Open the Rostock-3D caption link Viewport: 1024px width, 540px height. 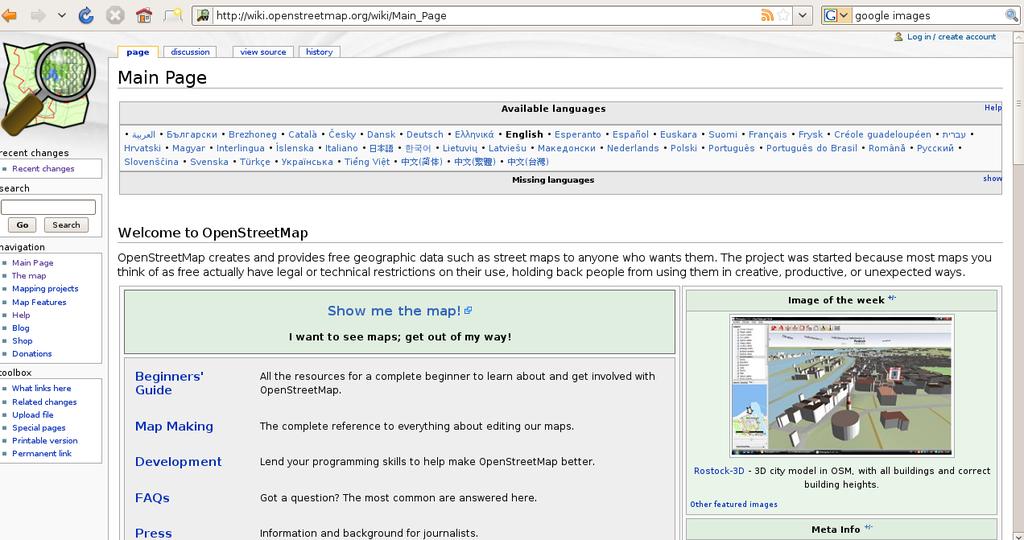pos(719,471)
